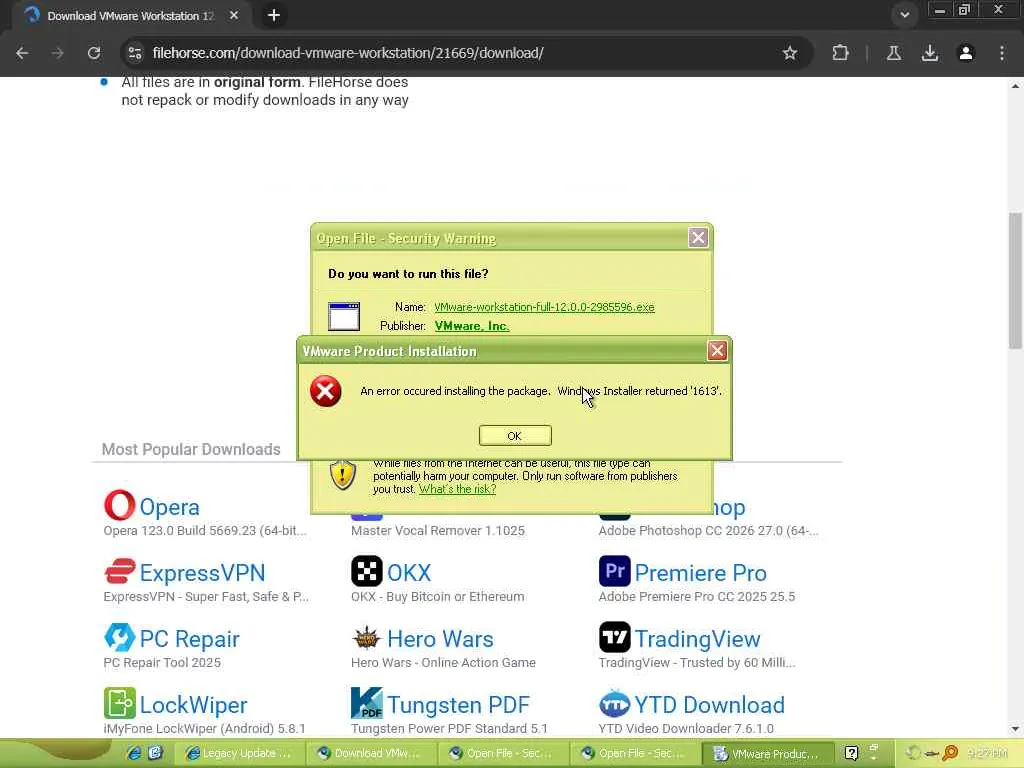
Task: Switch to Legacy Update taskbar button
Action: coord(239,754)
